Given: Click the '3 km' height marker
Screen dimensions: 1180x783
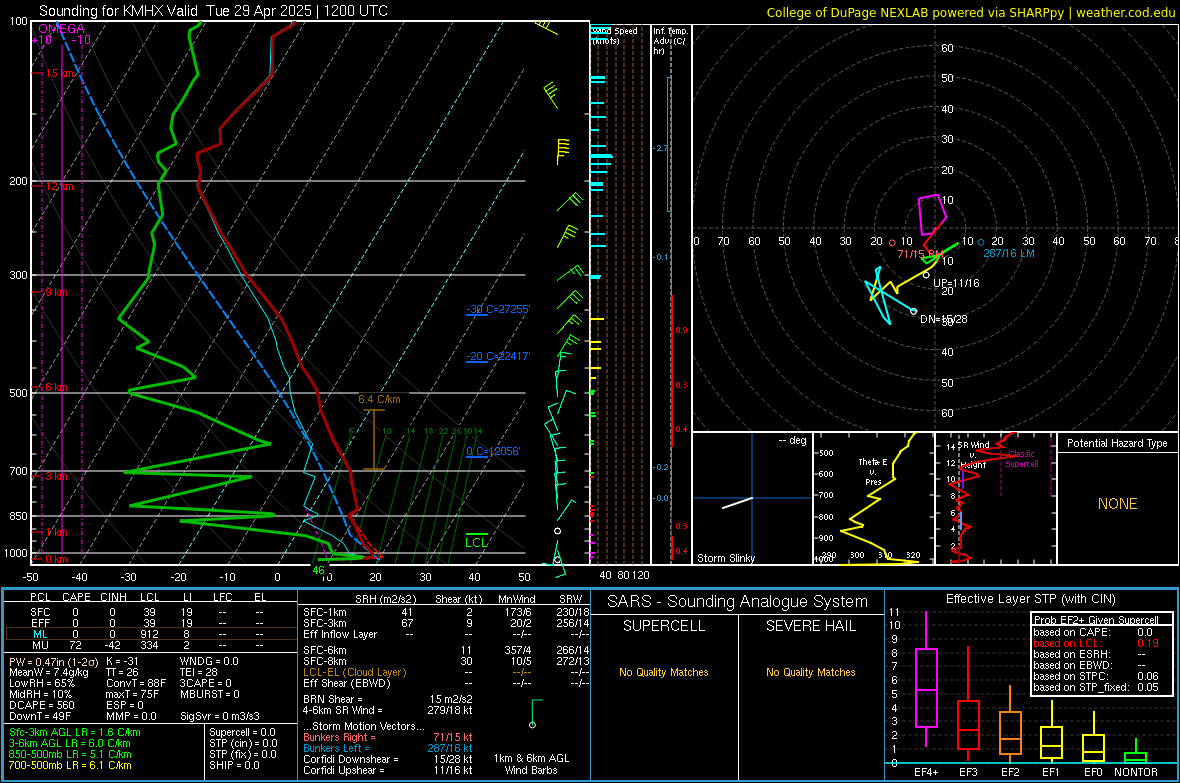Looking at the screenshot, I should point(56,476).
